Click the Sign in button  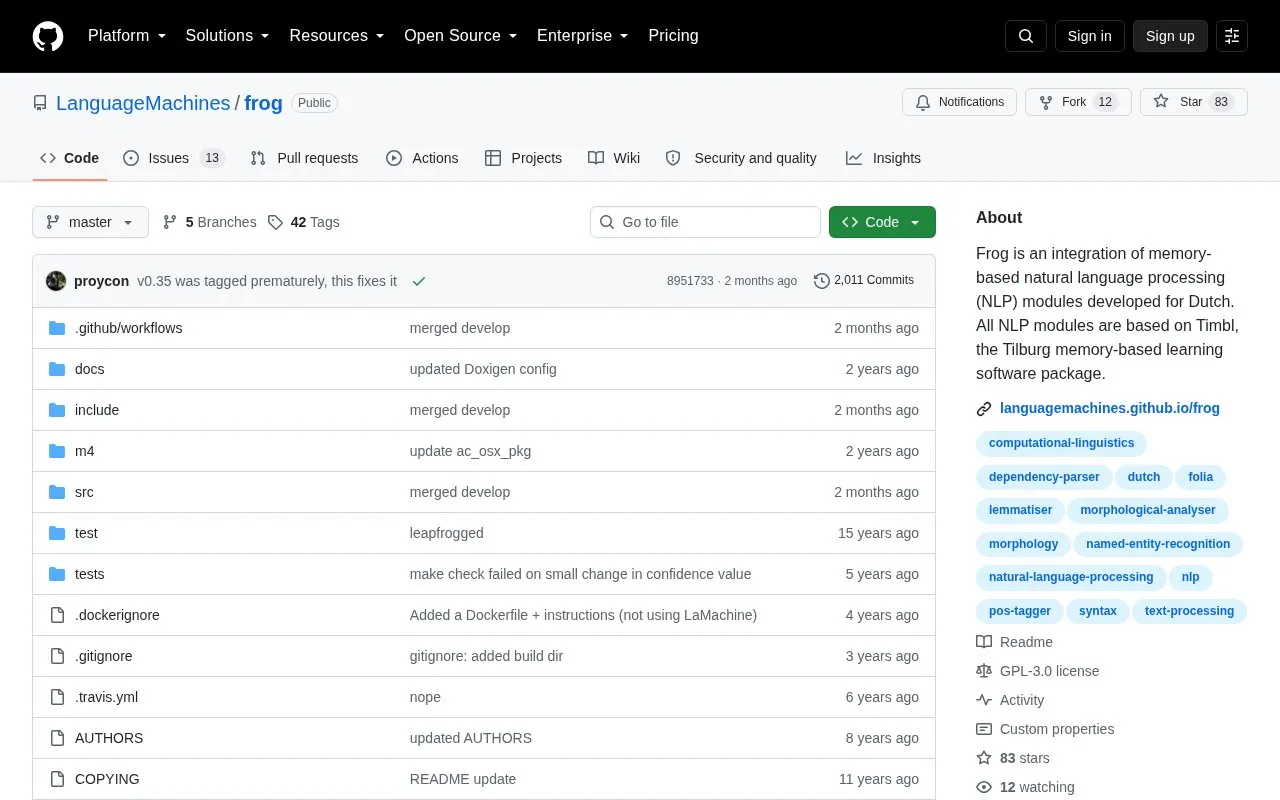coord(1089,36)
